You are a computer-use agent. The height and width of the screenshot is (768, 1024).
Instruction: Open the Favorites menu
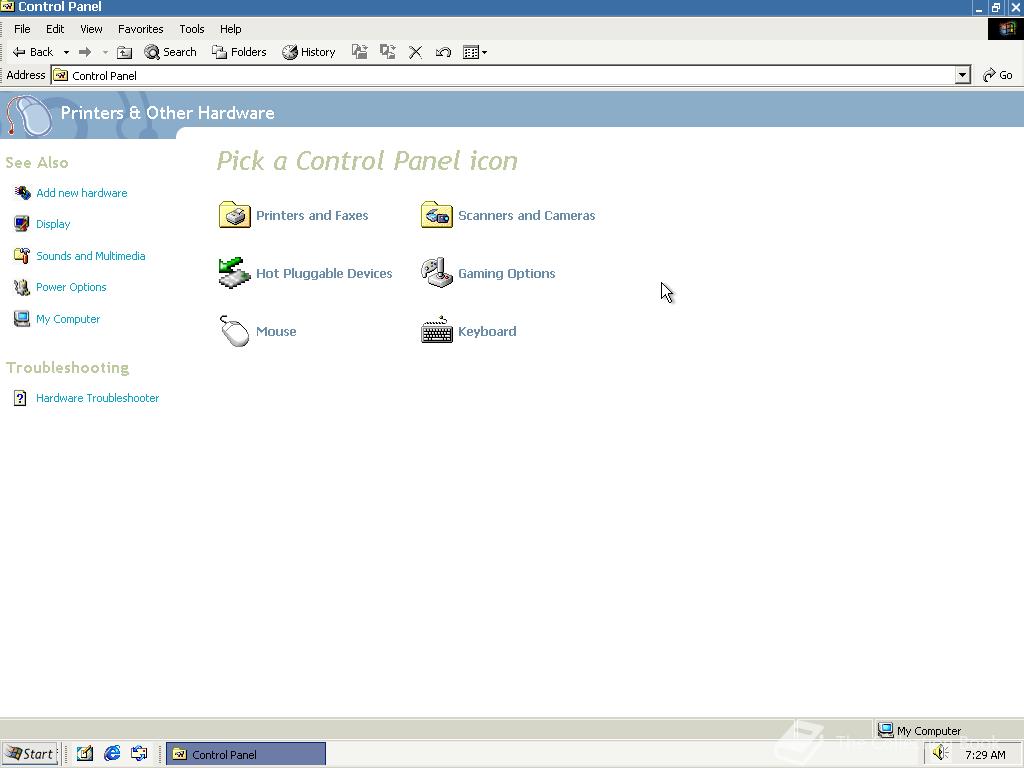click(x=140, y=29)
